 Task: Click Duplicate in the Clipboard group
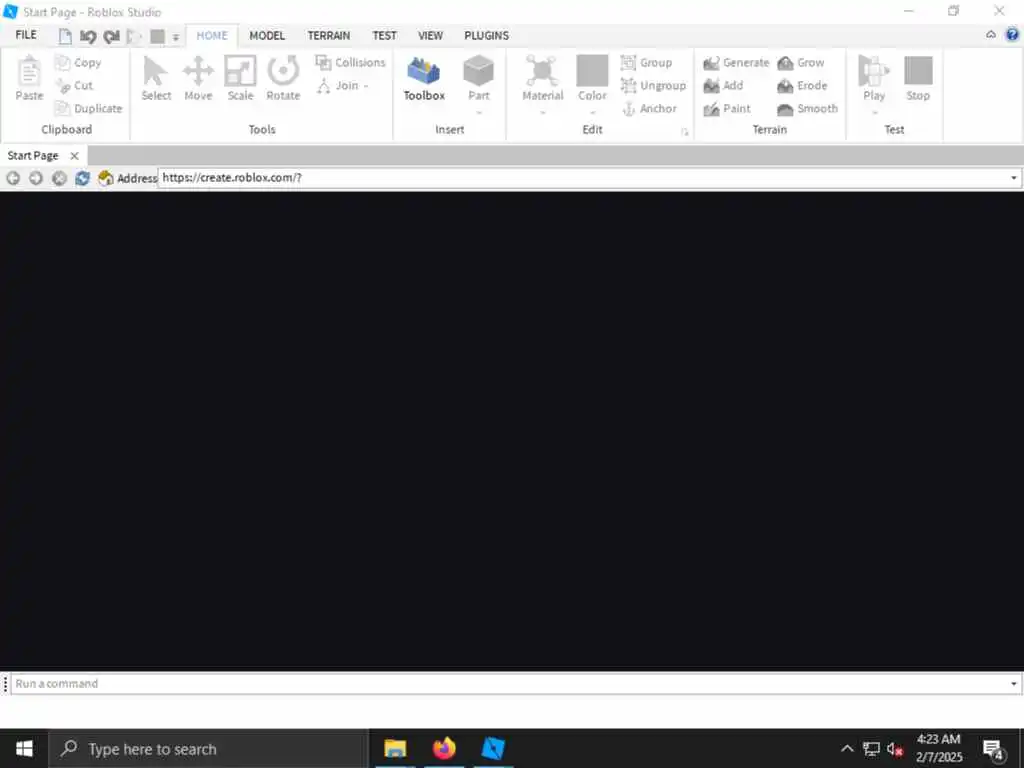(89, 108)
